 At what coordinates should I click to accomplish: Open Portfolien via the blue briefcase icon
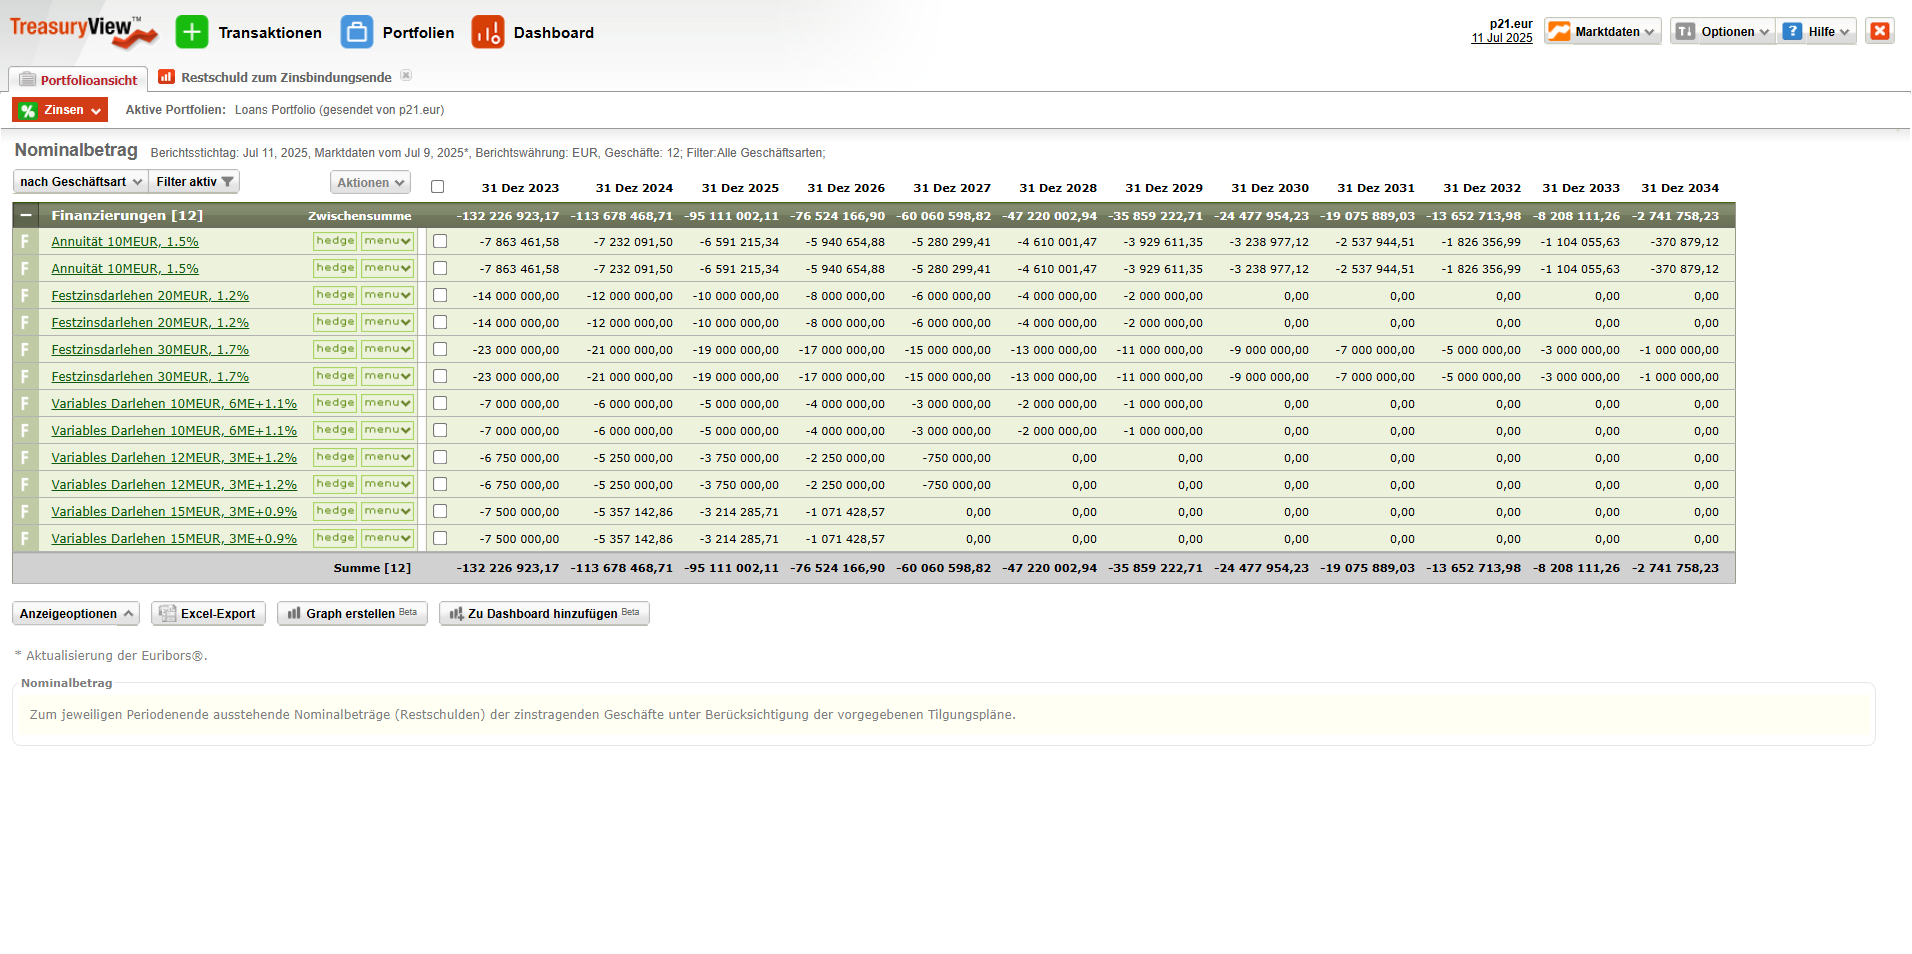pyautogui.click(x=356, y=32)
